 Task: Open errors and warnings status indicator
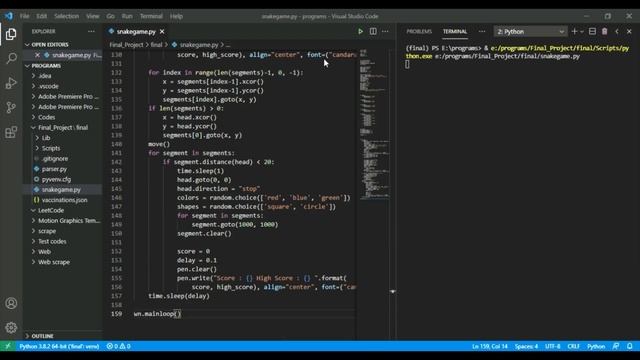[x=119, y=346]
